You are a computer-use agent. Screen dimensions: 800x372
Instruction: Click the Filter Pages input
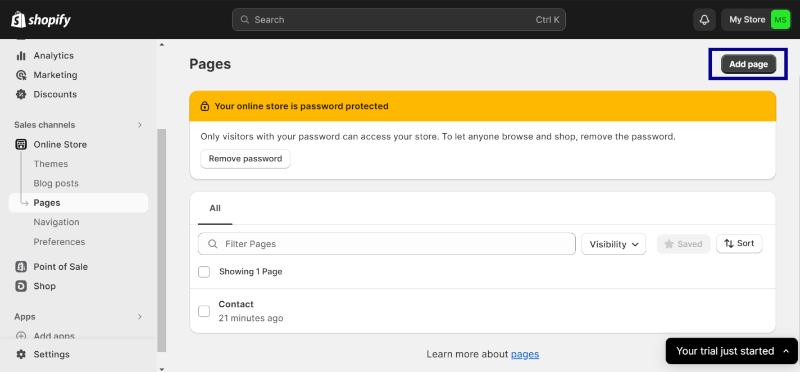pyautogui.click(x=387, y=244)
